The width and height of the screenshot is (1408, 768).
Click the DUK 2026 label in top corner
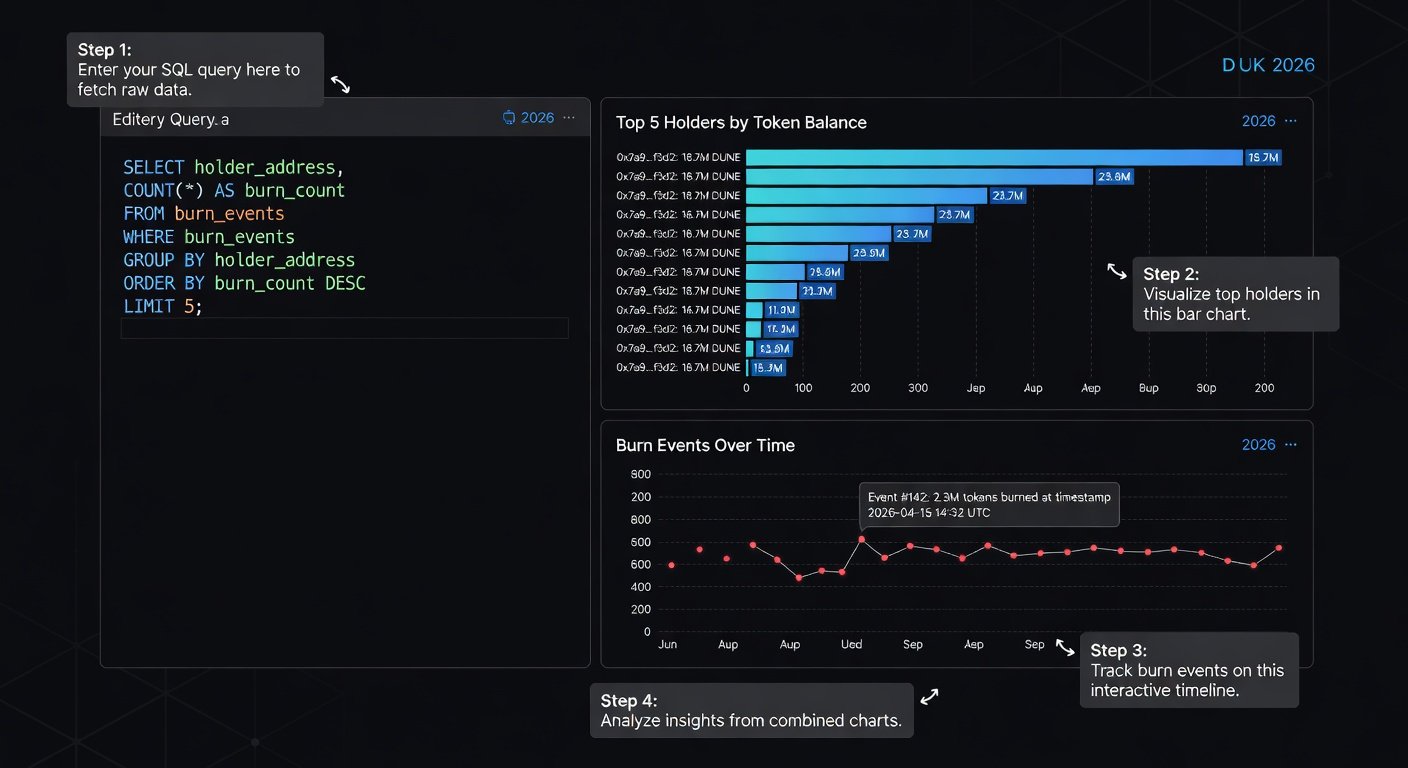click(x=1268, y=65)
